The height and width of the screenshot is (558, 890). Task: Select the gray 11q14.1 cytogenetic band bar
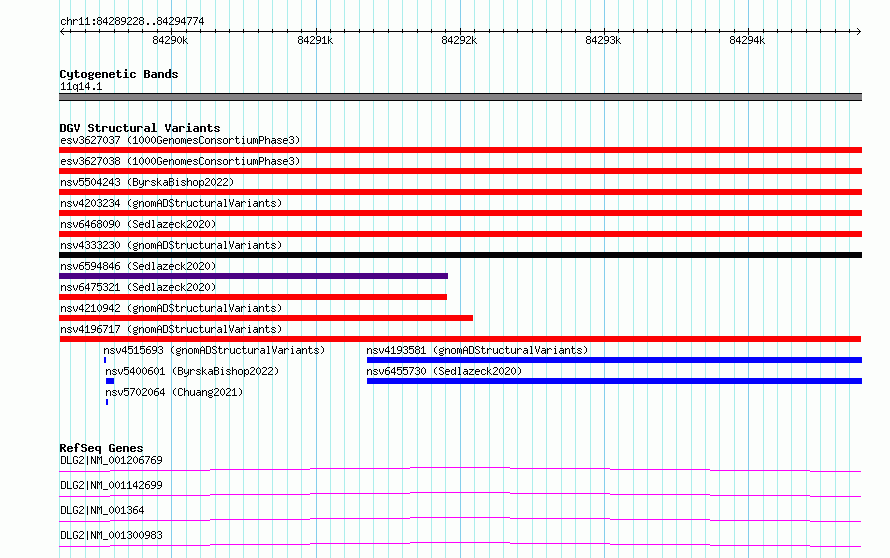pyautogui.click(x=460, y=97)
